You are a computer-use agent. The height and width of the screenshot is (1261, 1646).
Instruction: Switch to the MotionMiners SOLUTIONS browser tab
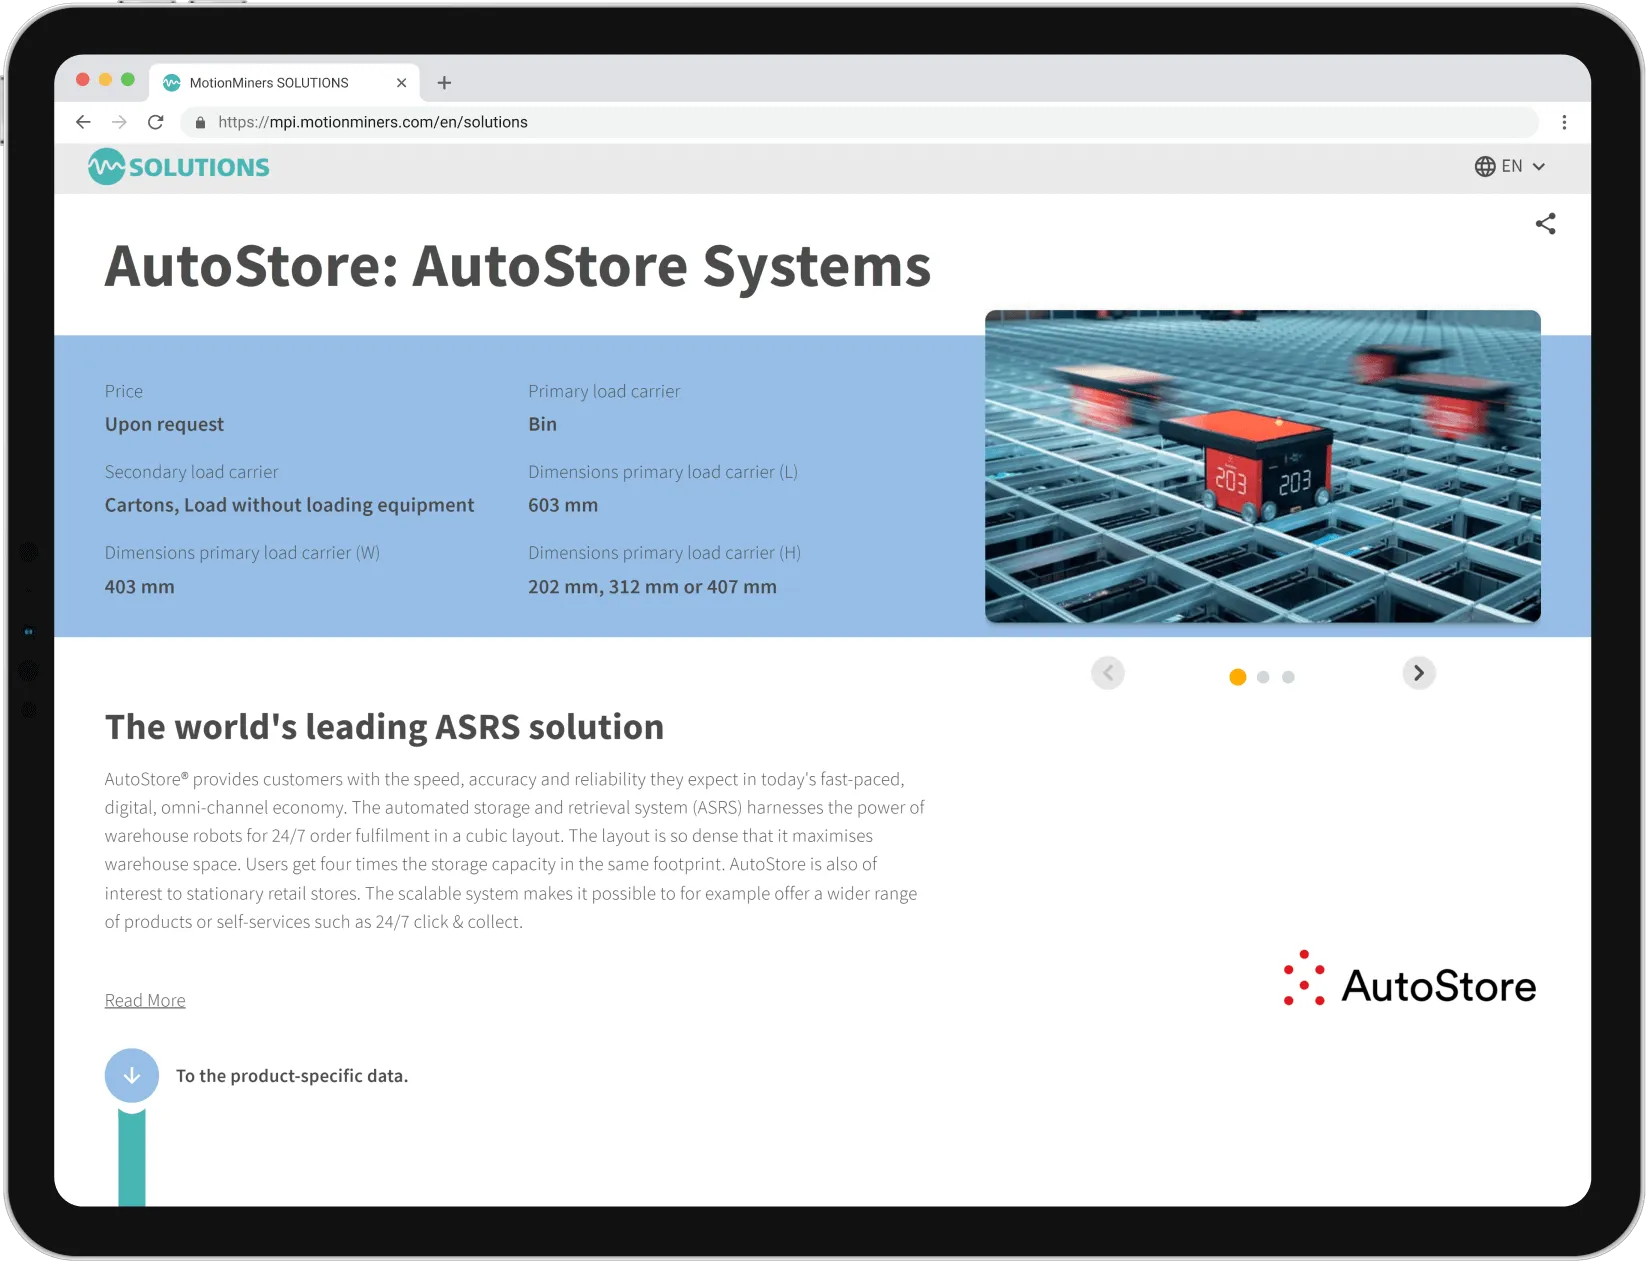(x=270, y=82)
